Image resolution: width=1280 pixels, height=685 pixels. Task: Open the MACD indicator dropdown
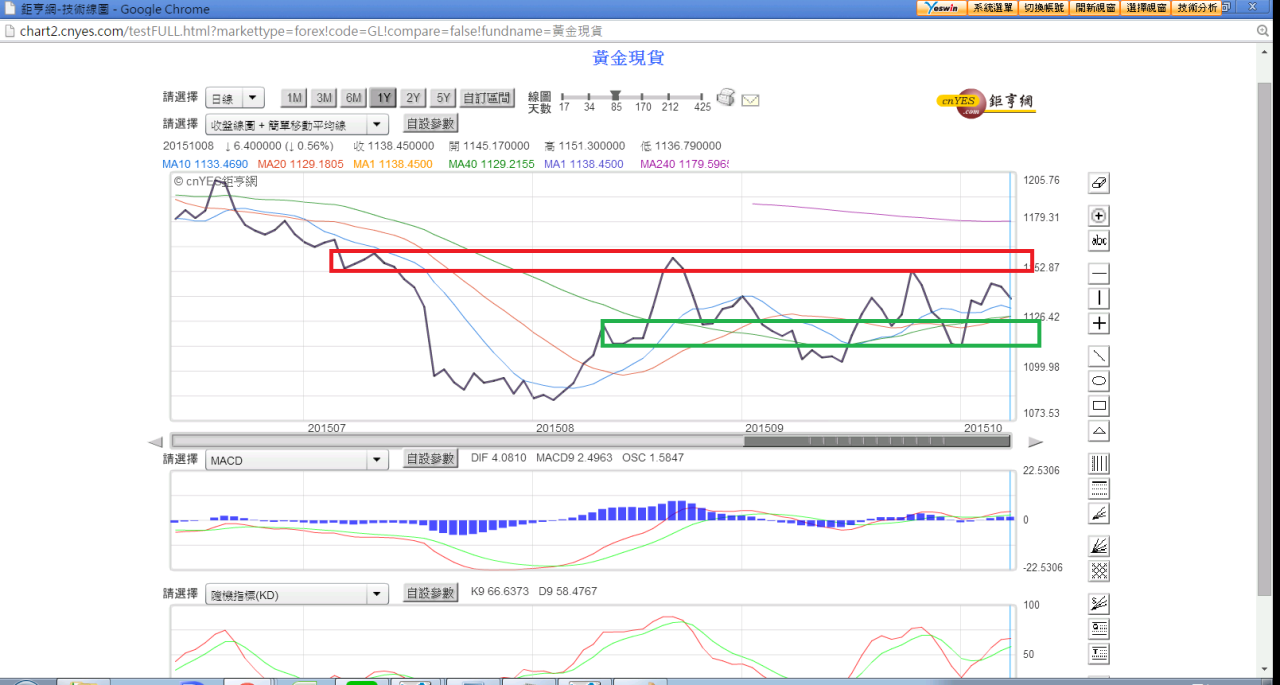click(x=297, y=460)
